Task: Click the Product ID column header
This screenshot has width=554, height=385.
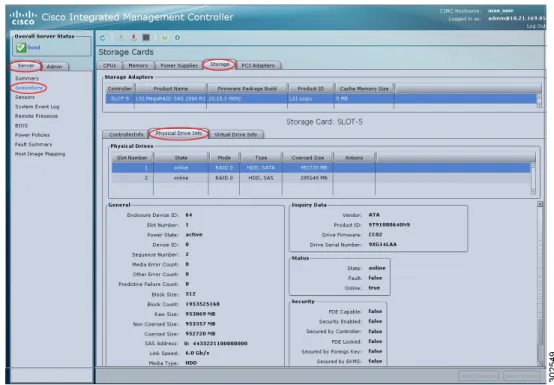Action: (311, 89)
